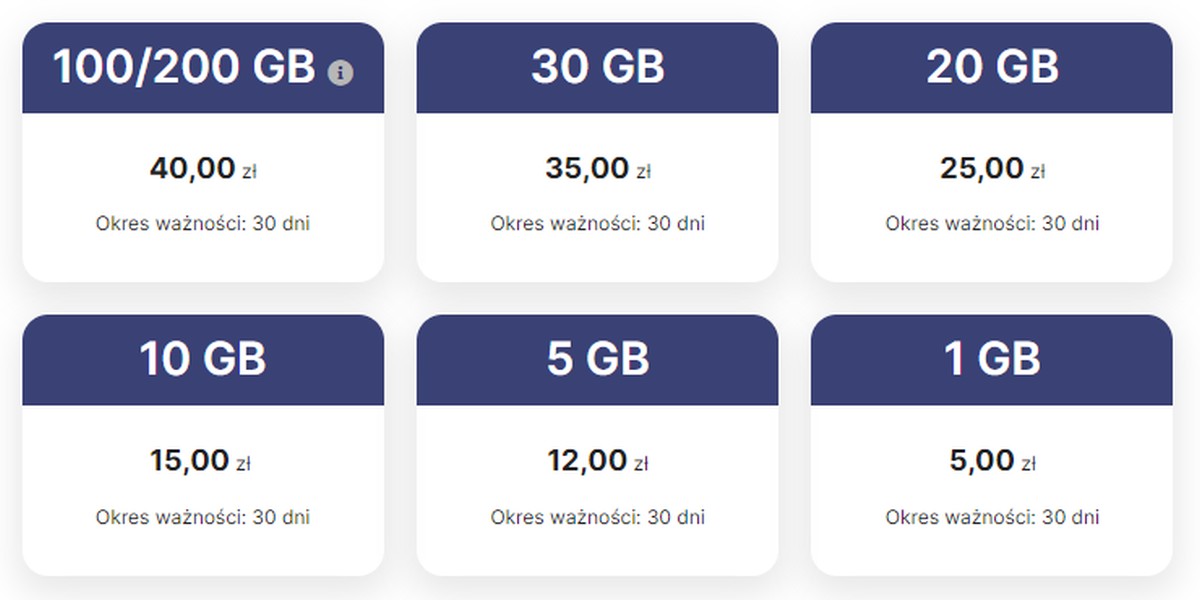Choose the 1 GB package header
Image resolution: width=1200 pixels, height=600 pixels.
[x=991, y=359]
